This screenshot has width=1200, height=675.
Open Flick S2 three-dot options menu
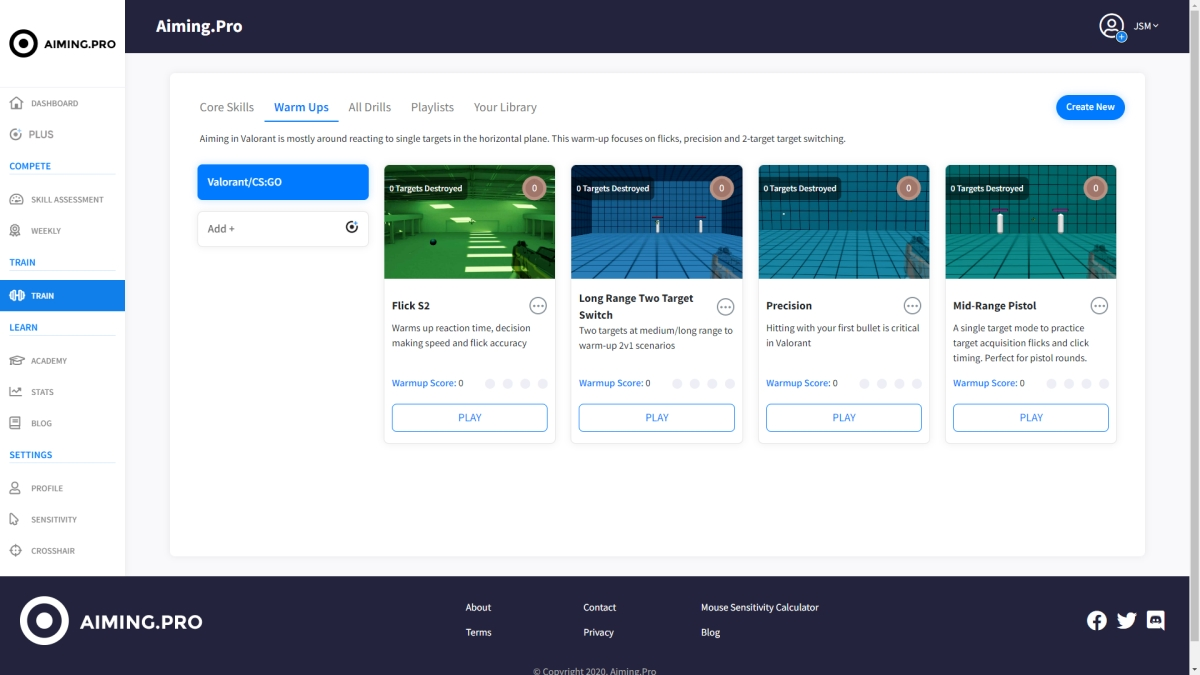coord(538,306)
